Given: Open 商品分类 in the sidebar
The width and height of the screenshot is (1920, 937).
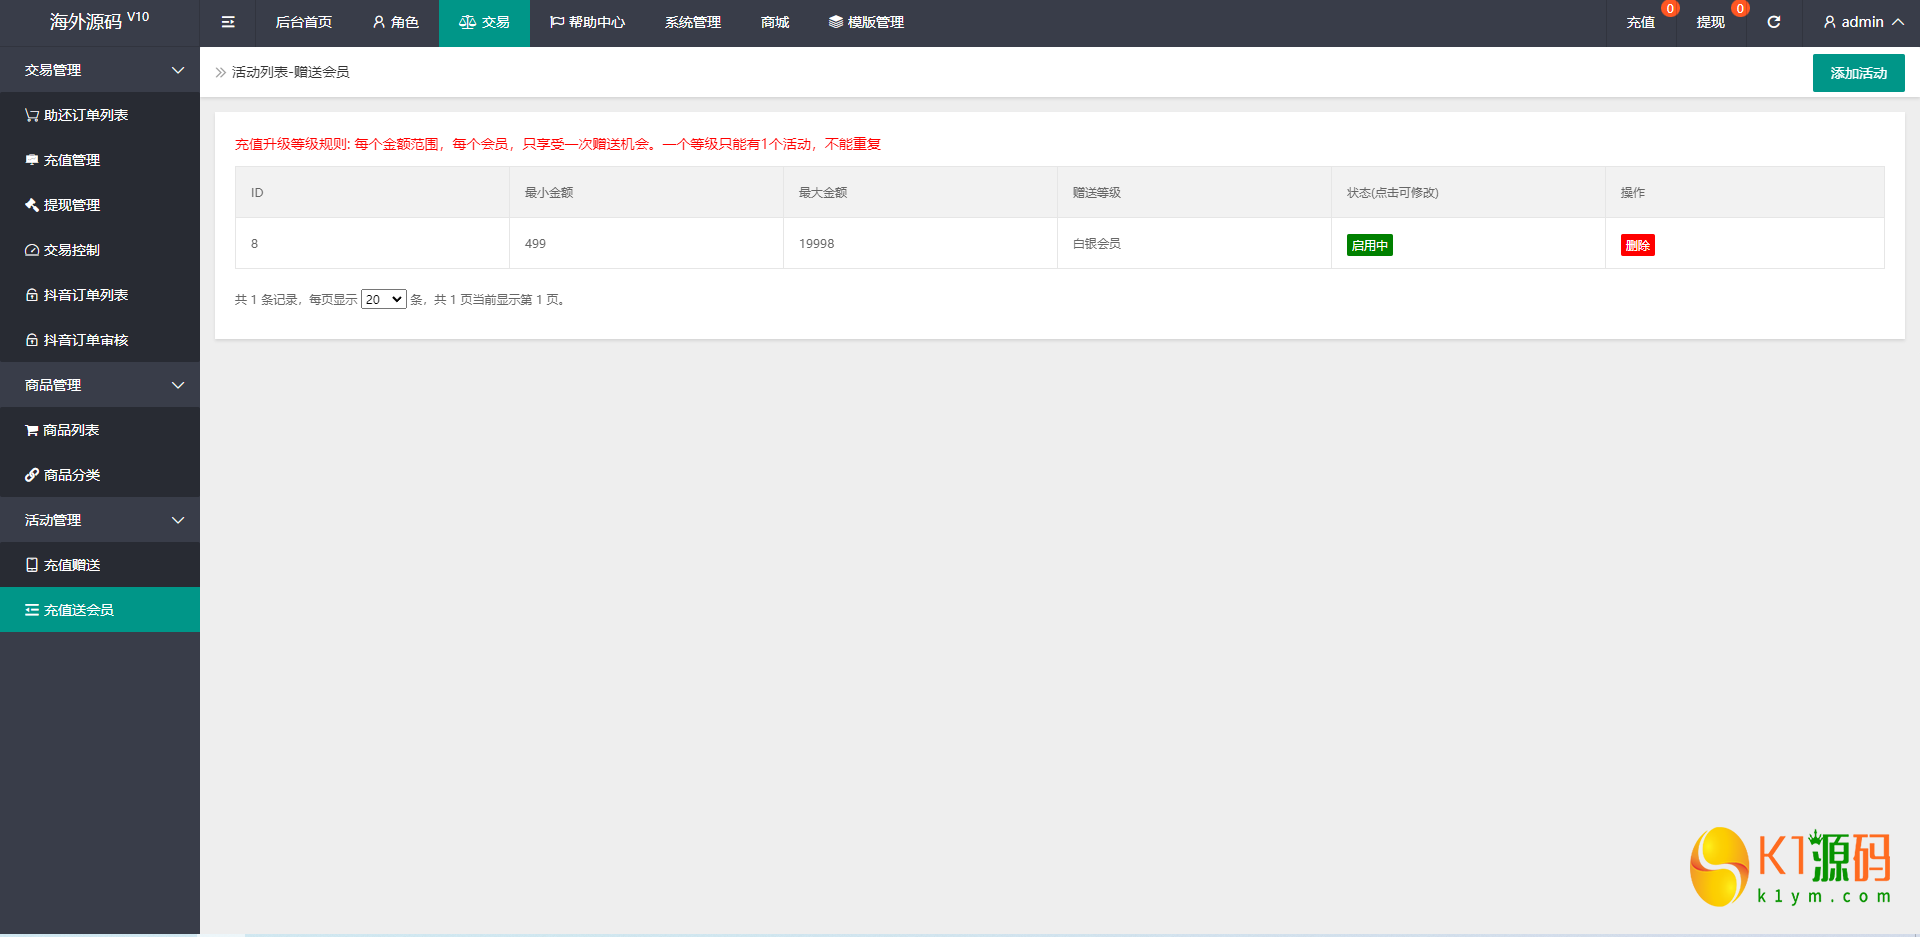Looking at the screenshot, I should coord(100,475).
